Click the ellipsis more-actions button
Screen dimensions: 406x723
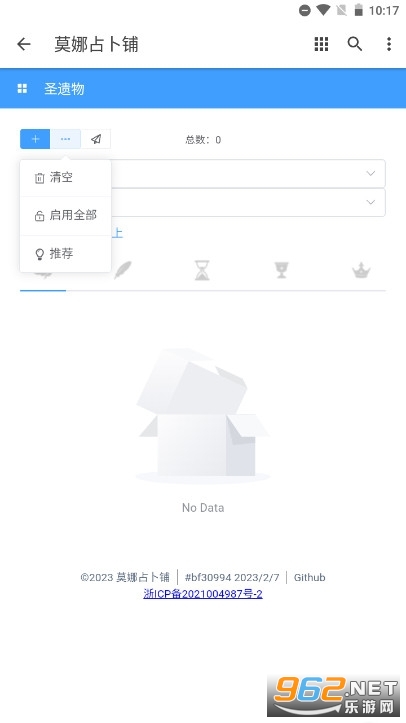point(65,139)
